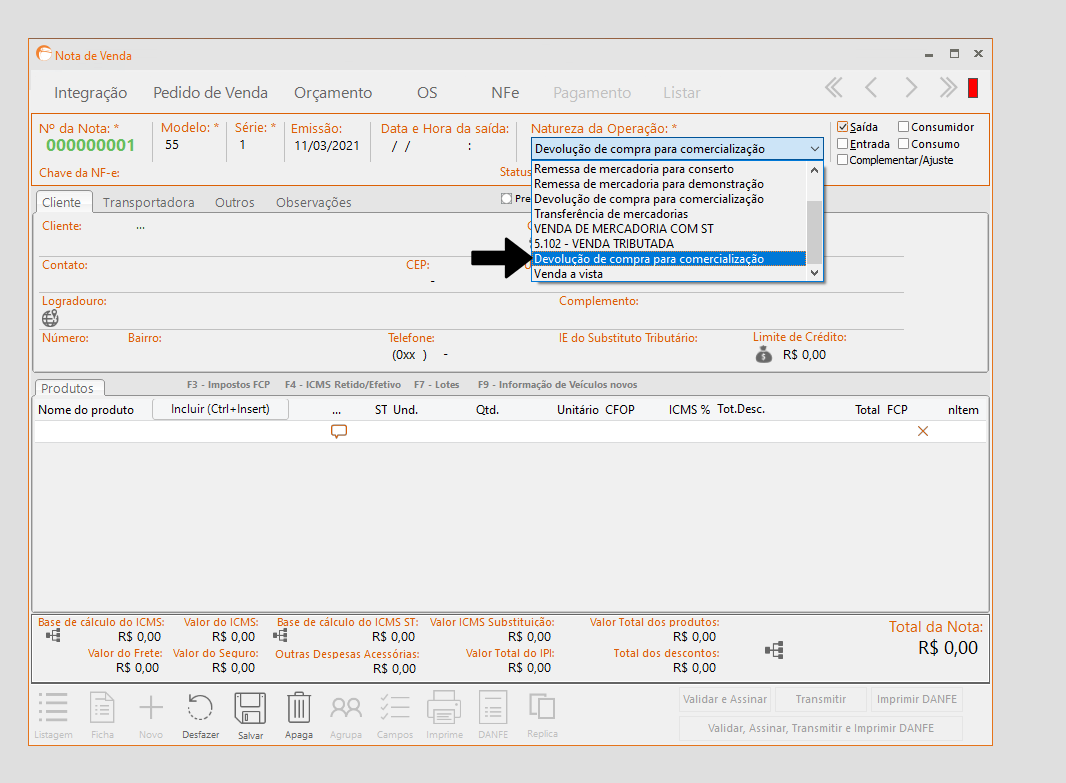Click the Emissão date 11/03/2021 field
The height and width of the screenshot is (783, 1066).
(326, 145)
